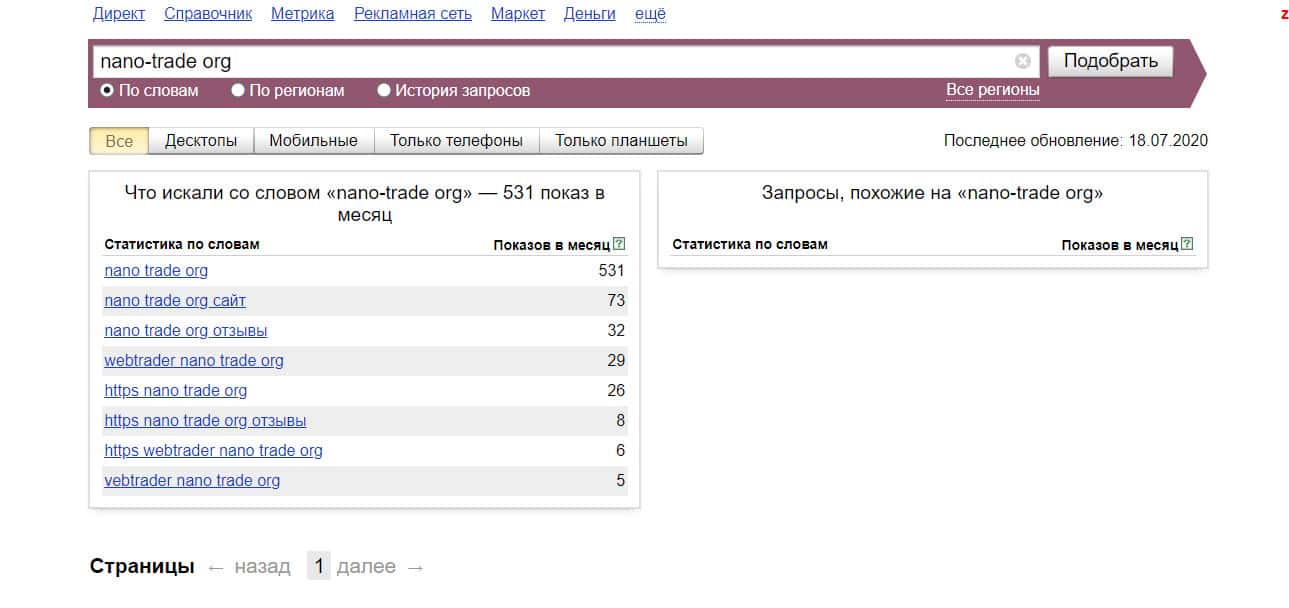Click in the keyword search input field

pos(550,61)
